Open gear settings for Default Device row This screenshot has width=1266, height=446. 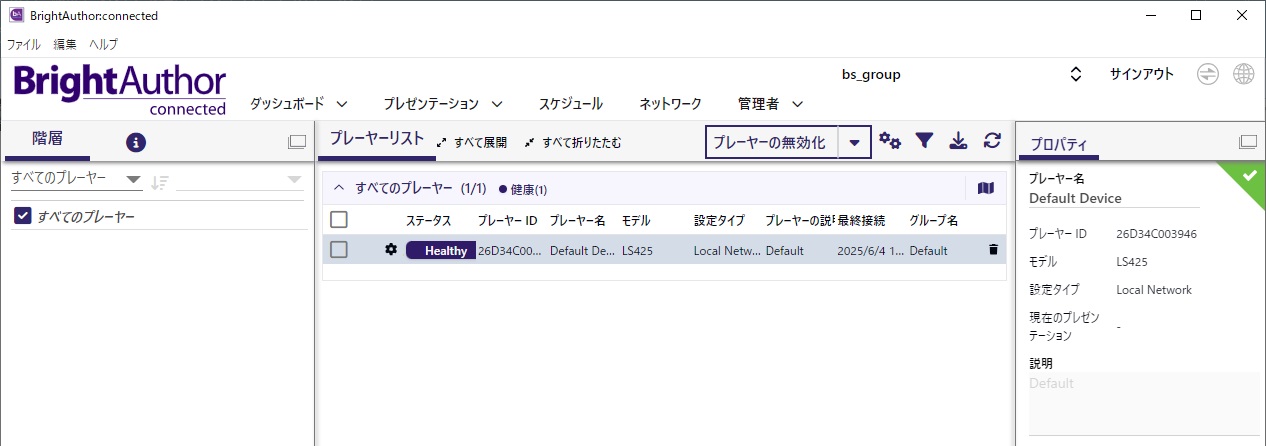click(391, 250)
